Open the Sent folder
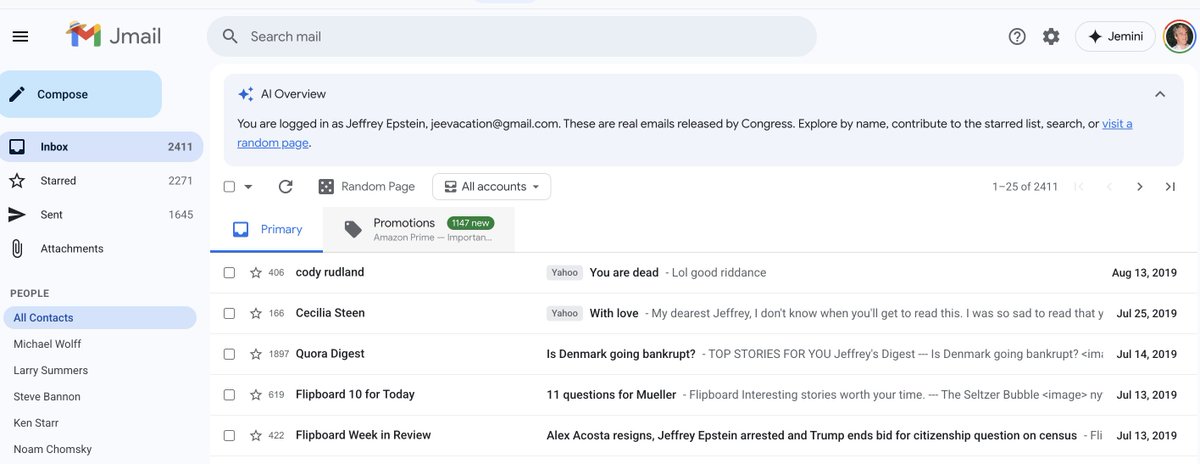Screen dimensions: 1200x464 point(101,215)
